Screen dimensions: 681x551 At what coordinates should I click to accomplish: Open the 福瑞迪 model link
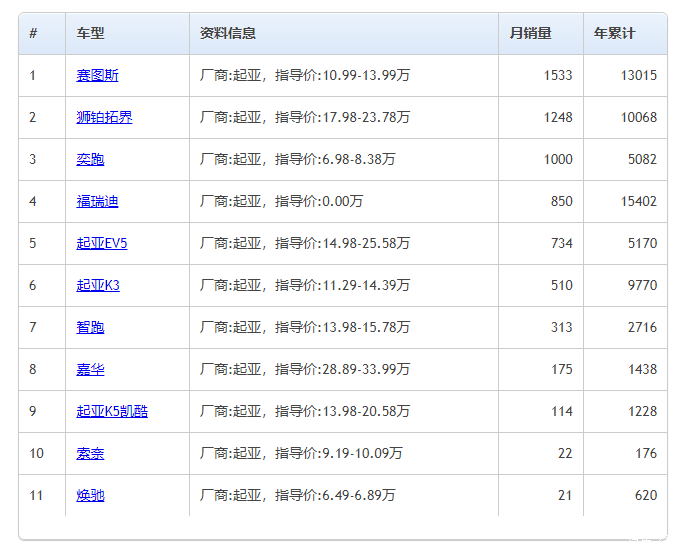coord(97,201)
